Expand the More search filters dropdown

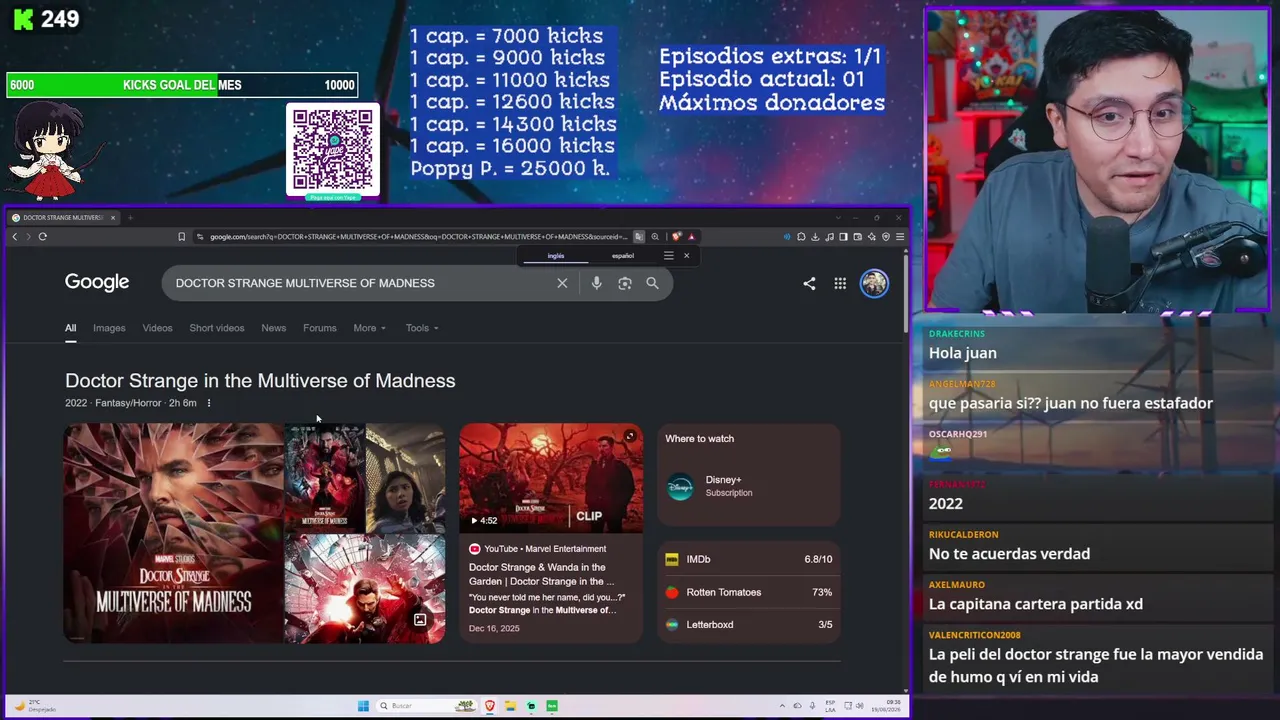(x=369, y=328)
